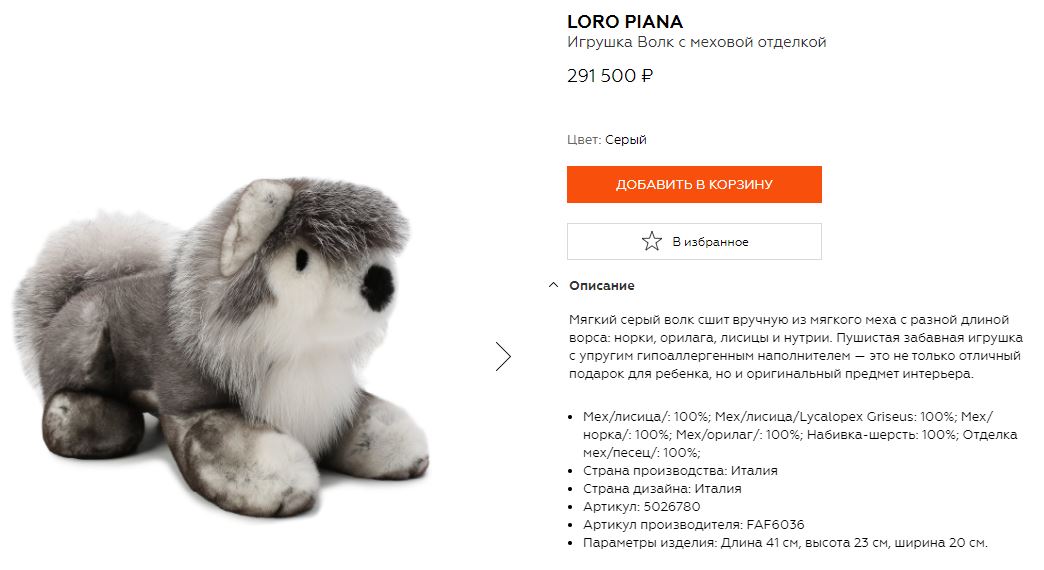Click the Артикул: 5026780 line
The height and width of the screenshot is (570, 1044).
(x=641, y=506)
